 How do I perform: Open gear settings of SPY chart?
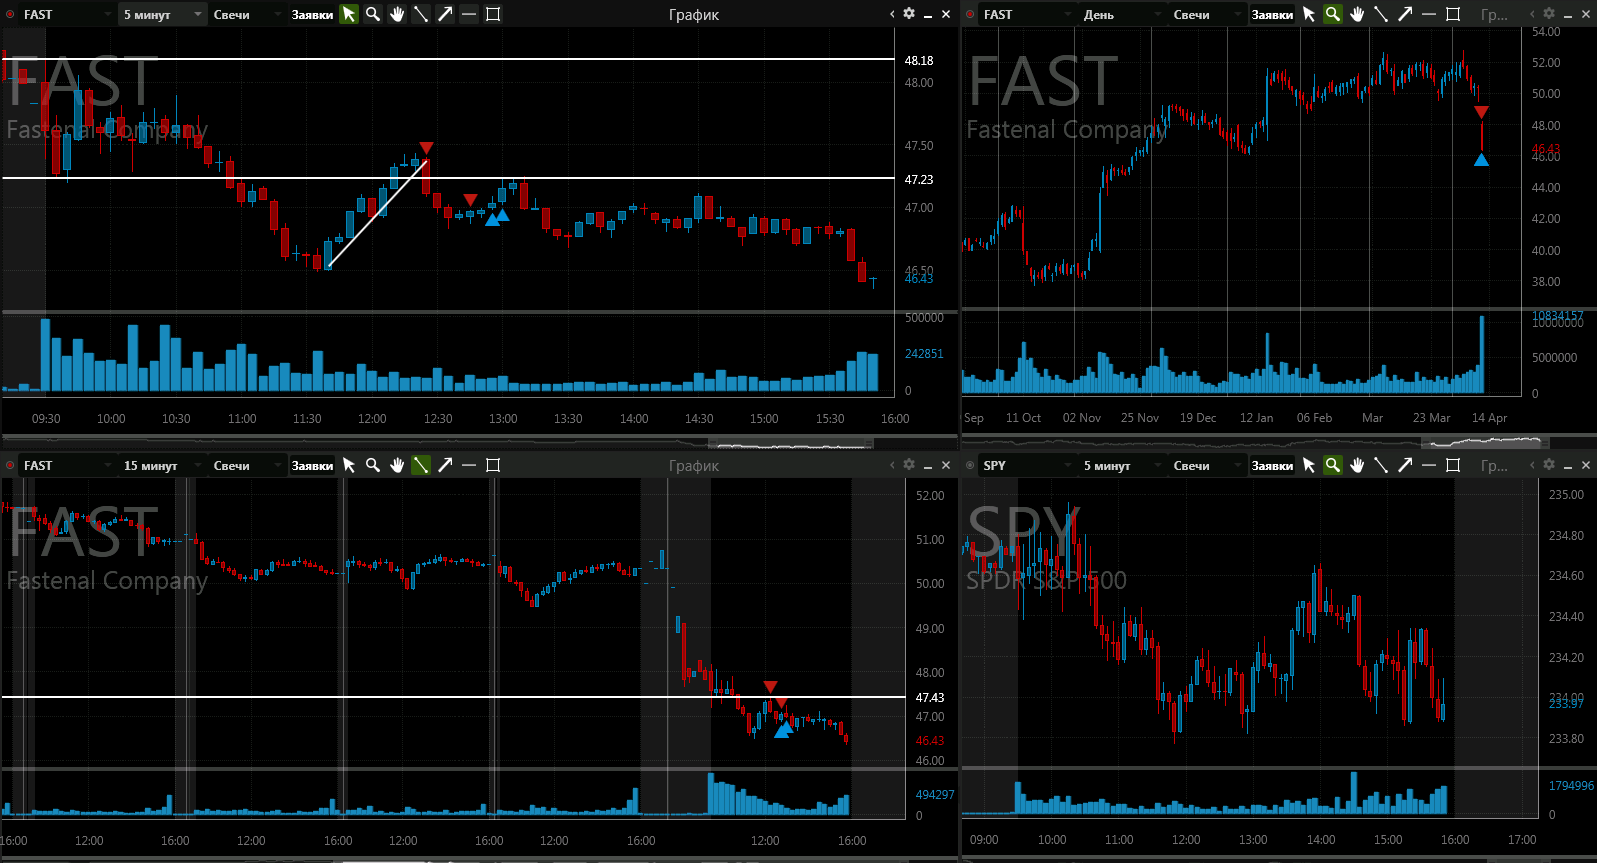click(1549, 464)
